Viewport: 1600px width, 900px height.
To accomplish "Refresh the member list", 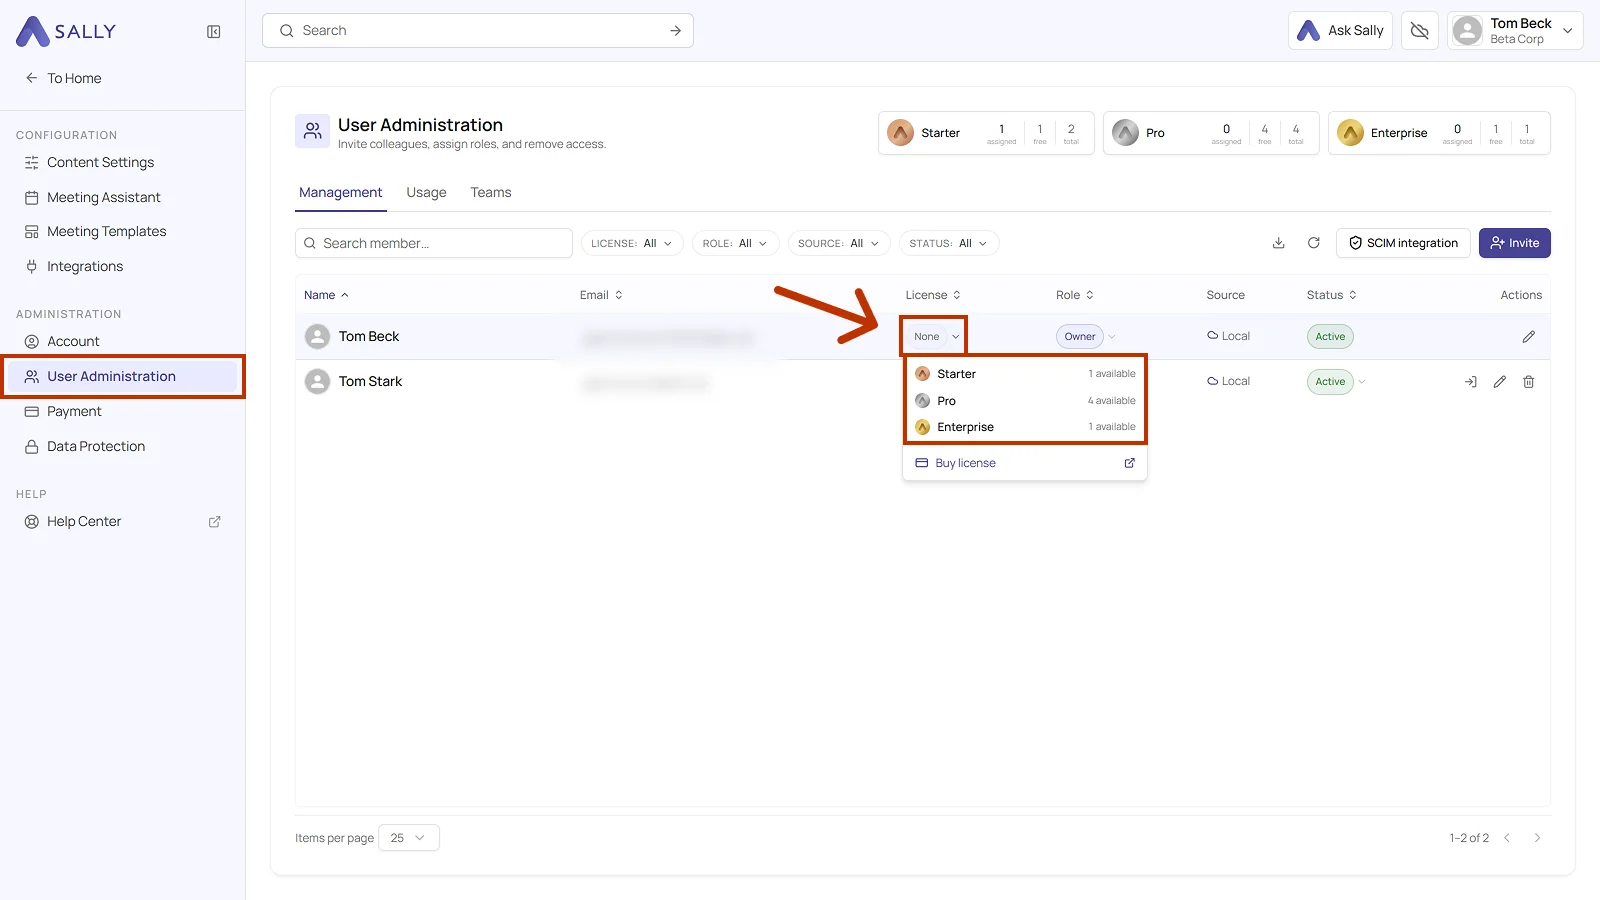I will click(x=1314, y=243).
